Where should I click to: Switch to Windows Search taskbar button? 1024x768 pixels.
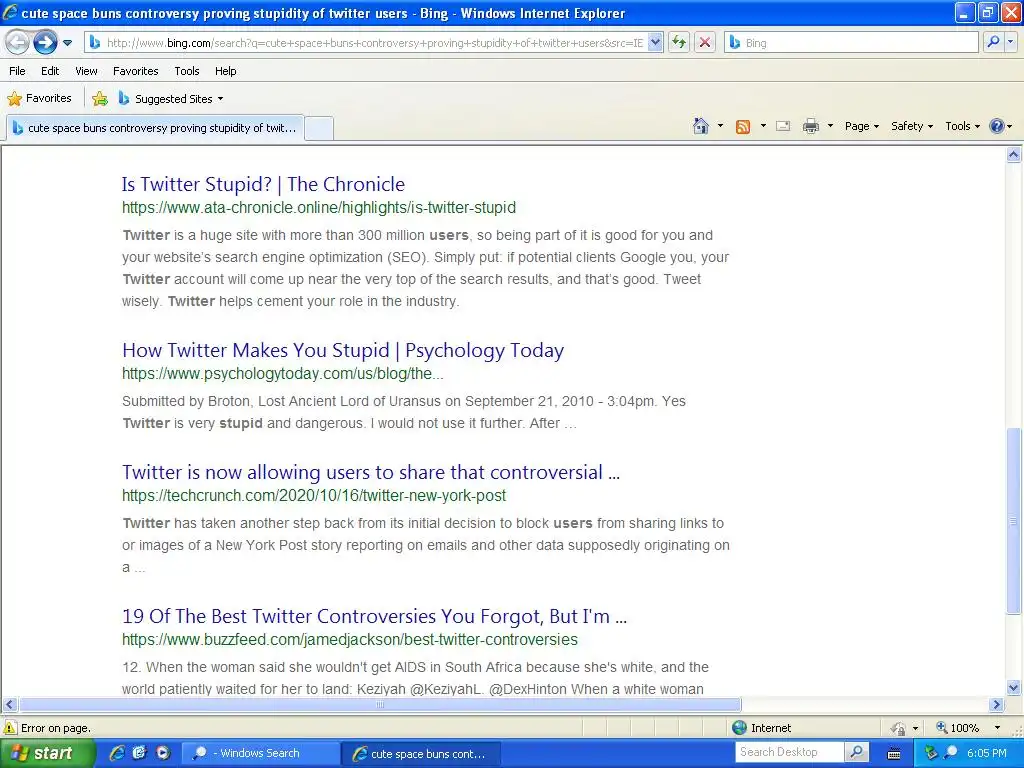pyautogui.click(x=261, y=753)
